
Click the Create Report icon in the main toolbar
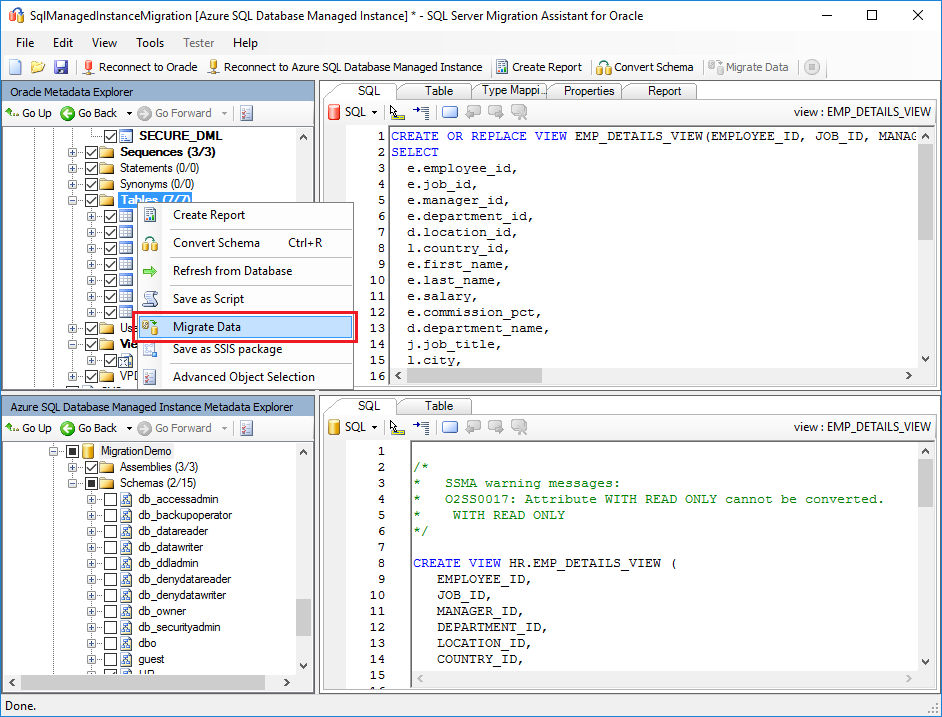[x=502, y=67]
